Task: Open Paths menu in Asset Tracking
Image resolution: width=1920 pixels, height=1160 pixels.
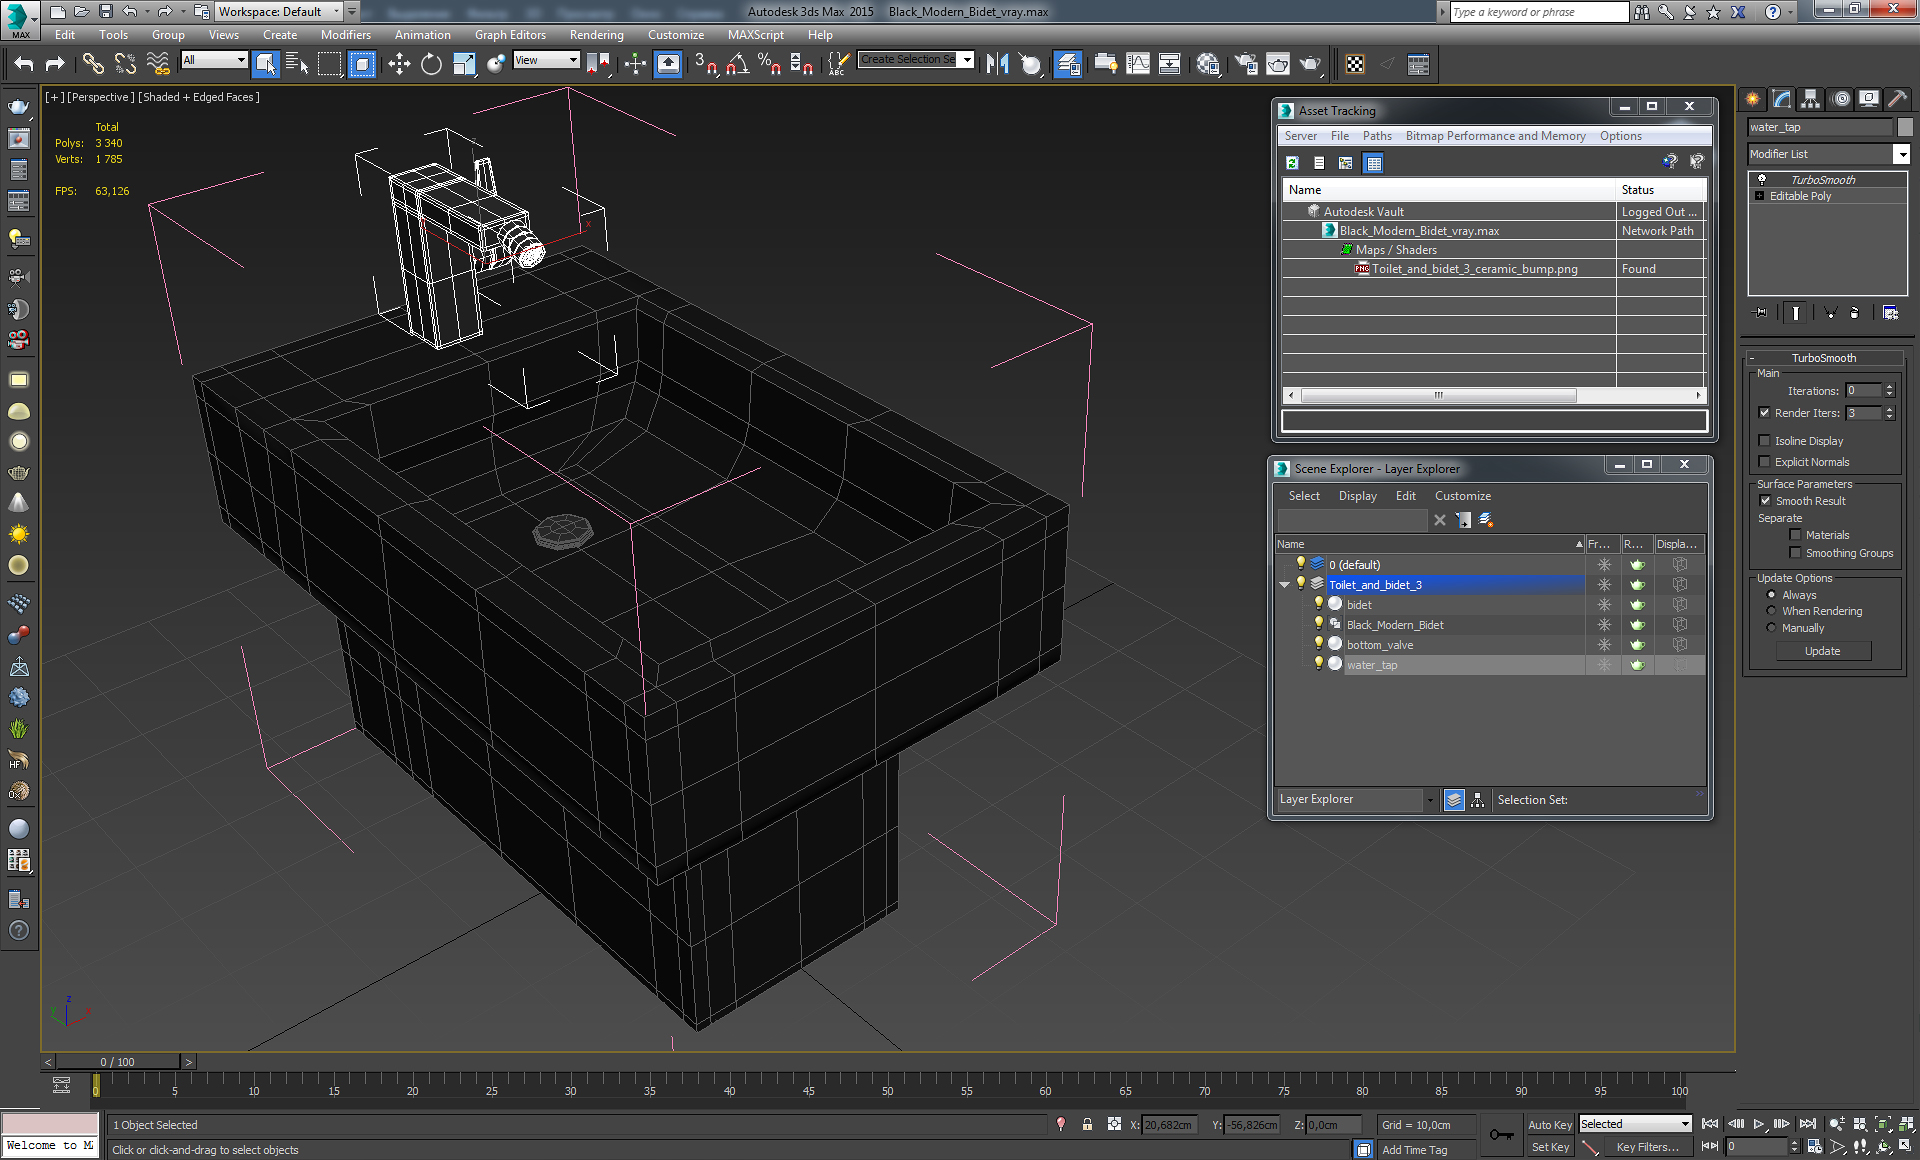Action: (x=1377, y=136)
